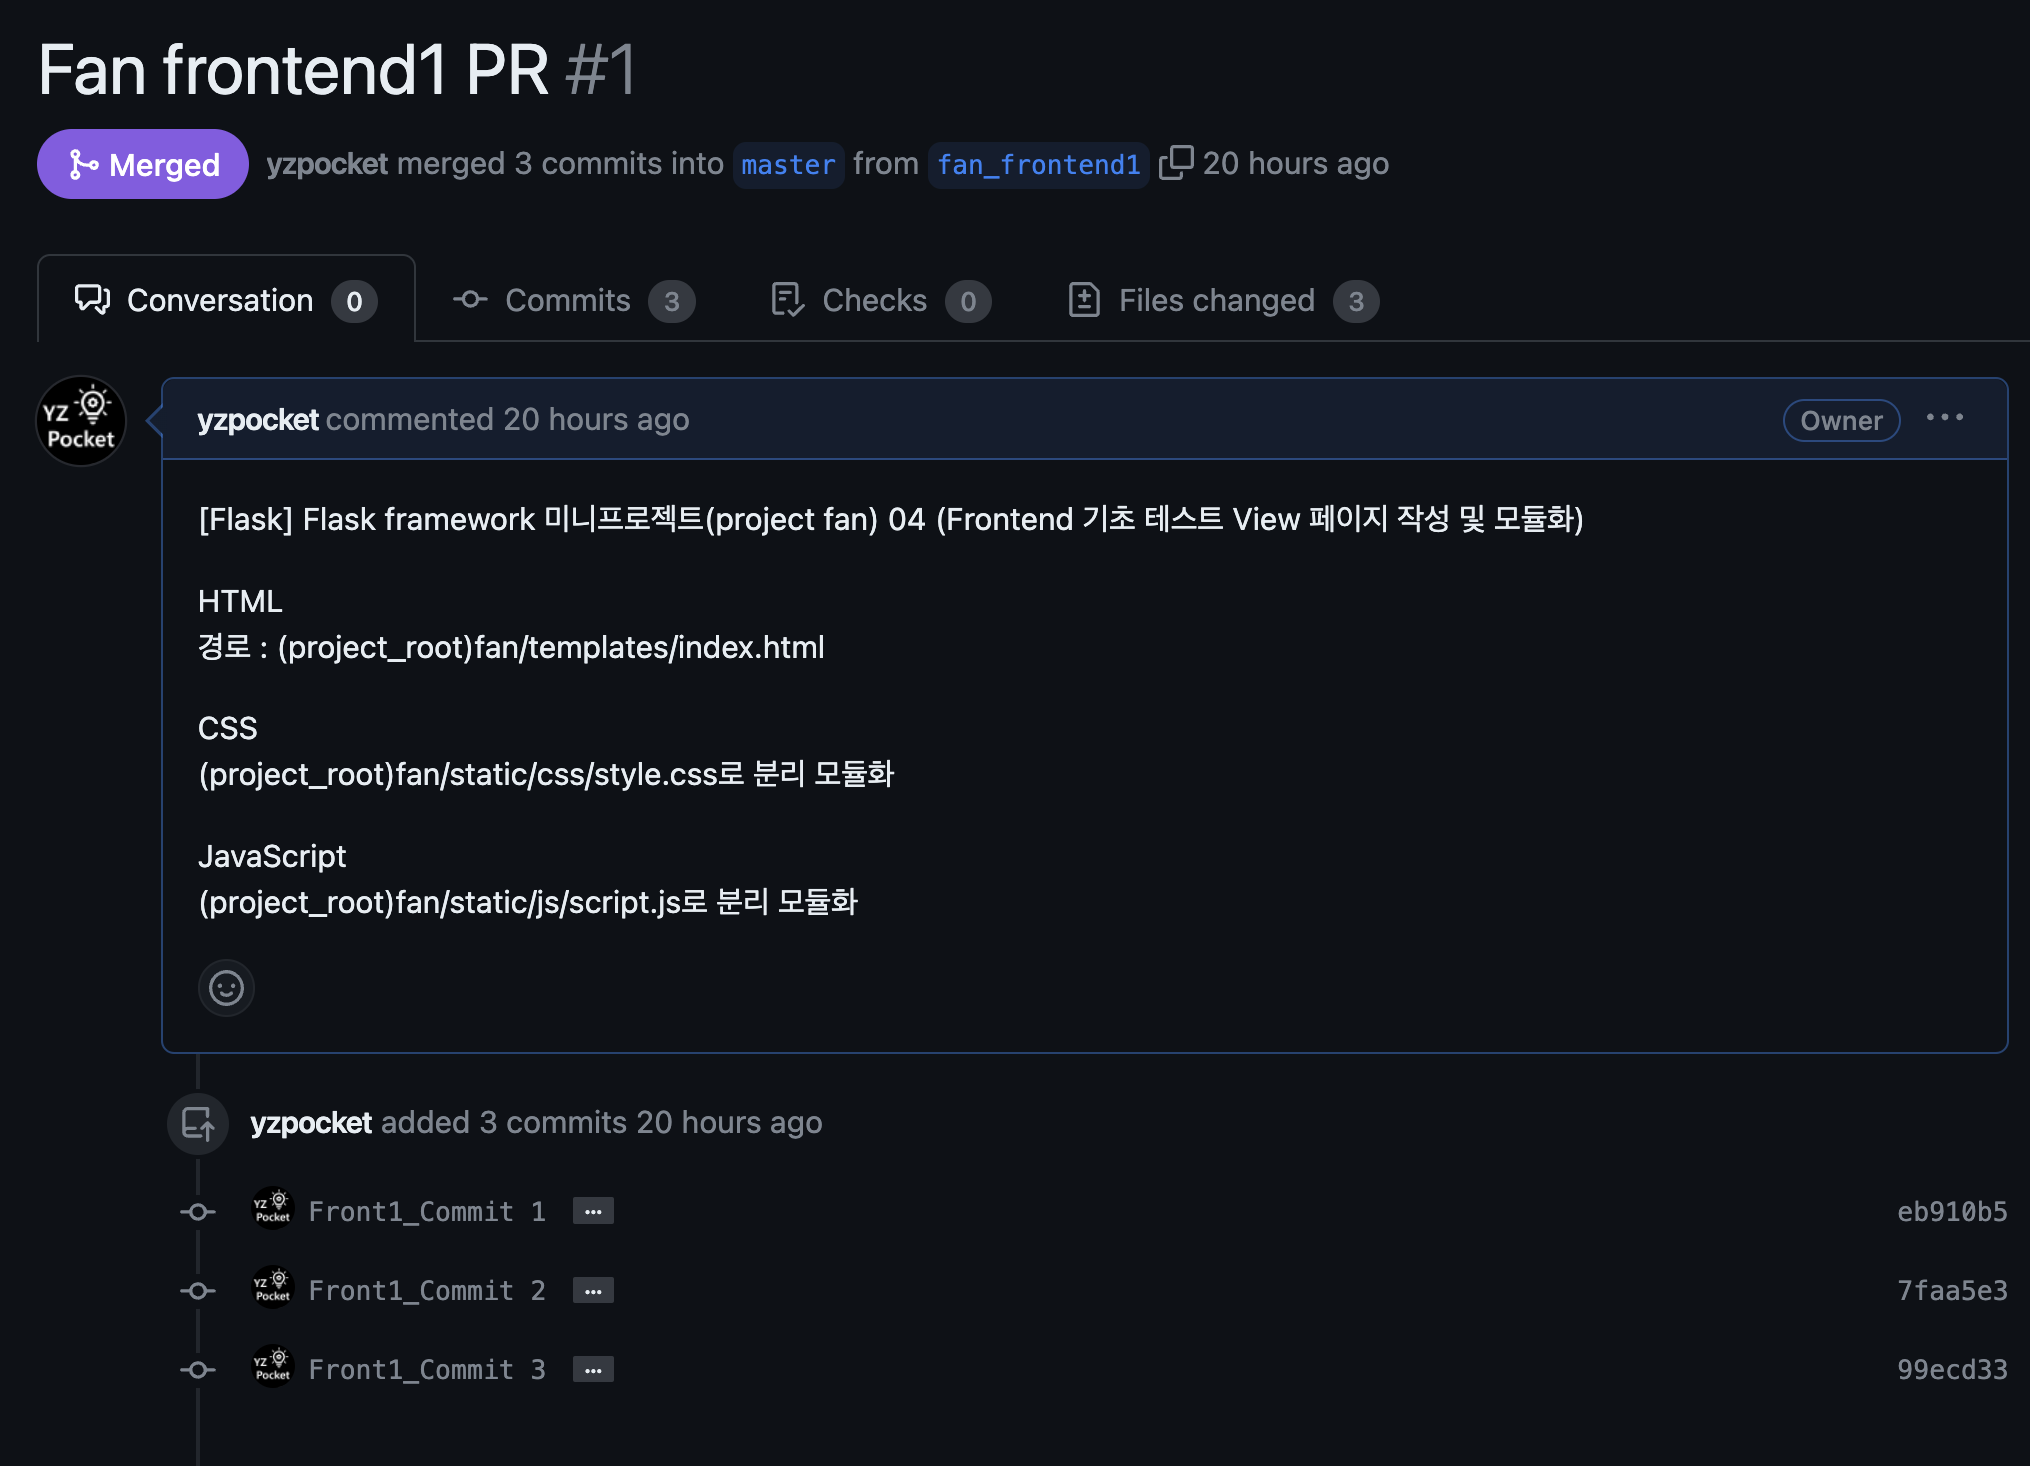Open commit hash eb910b5

(x=1951, y=1211)
